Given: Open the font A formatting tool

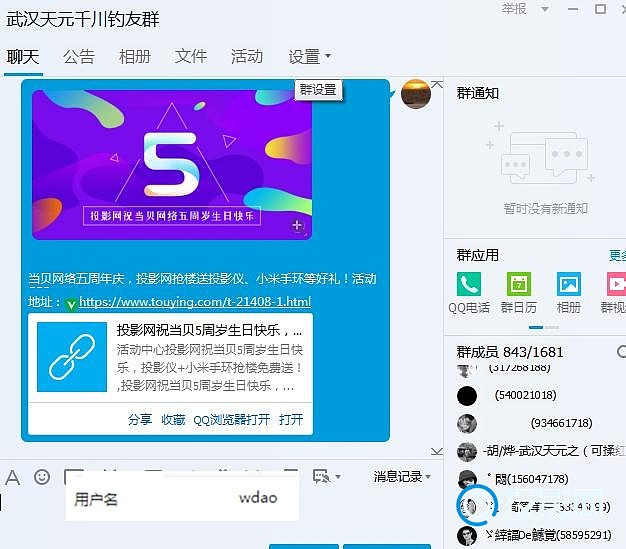Looking at the screenshot, I should click(x=13, y=477).
